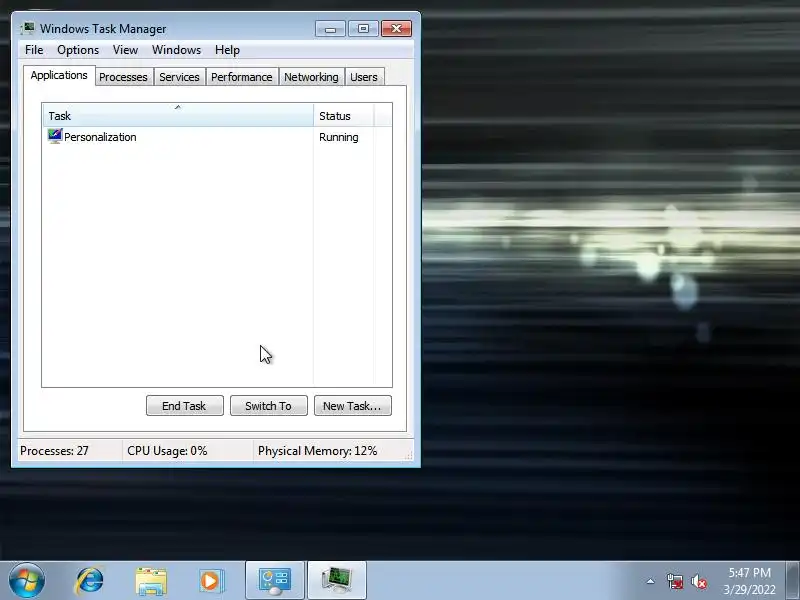
Task: Click the Switch To button
Action: click(x=269, y=406)
